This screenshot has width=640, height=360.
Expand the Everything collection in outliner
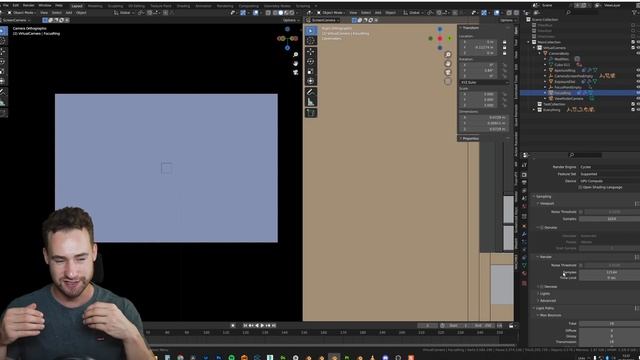(x=534, y=110)
